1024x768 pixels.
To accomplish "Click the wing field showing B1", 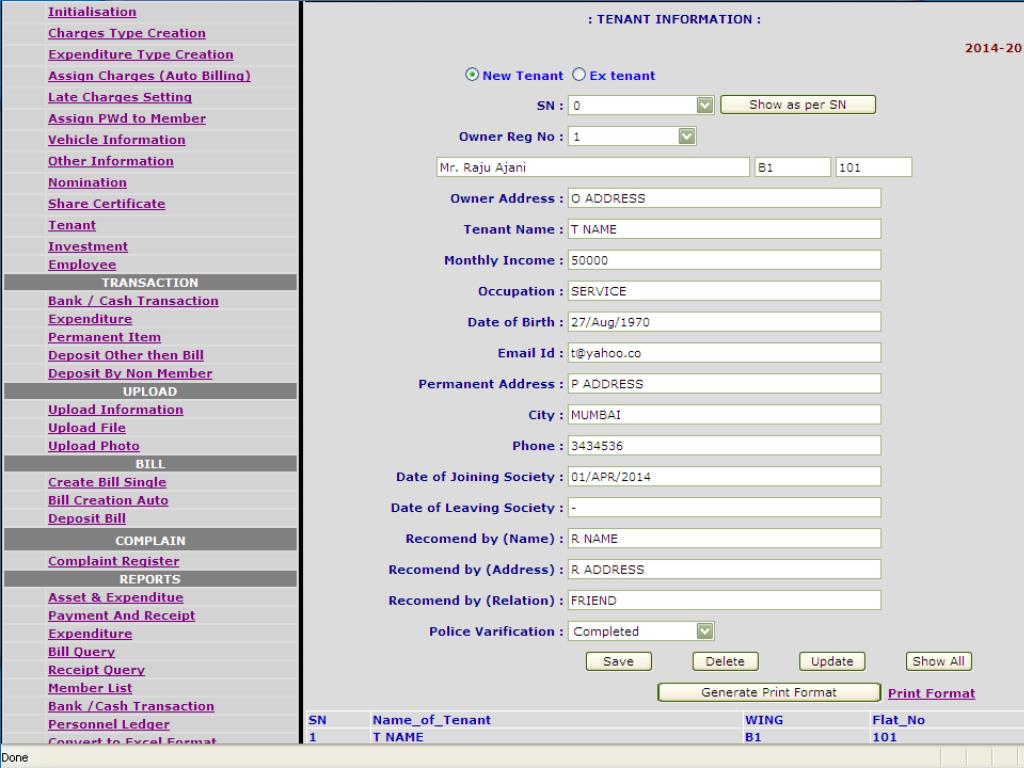I will 793,167.
